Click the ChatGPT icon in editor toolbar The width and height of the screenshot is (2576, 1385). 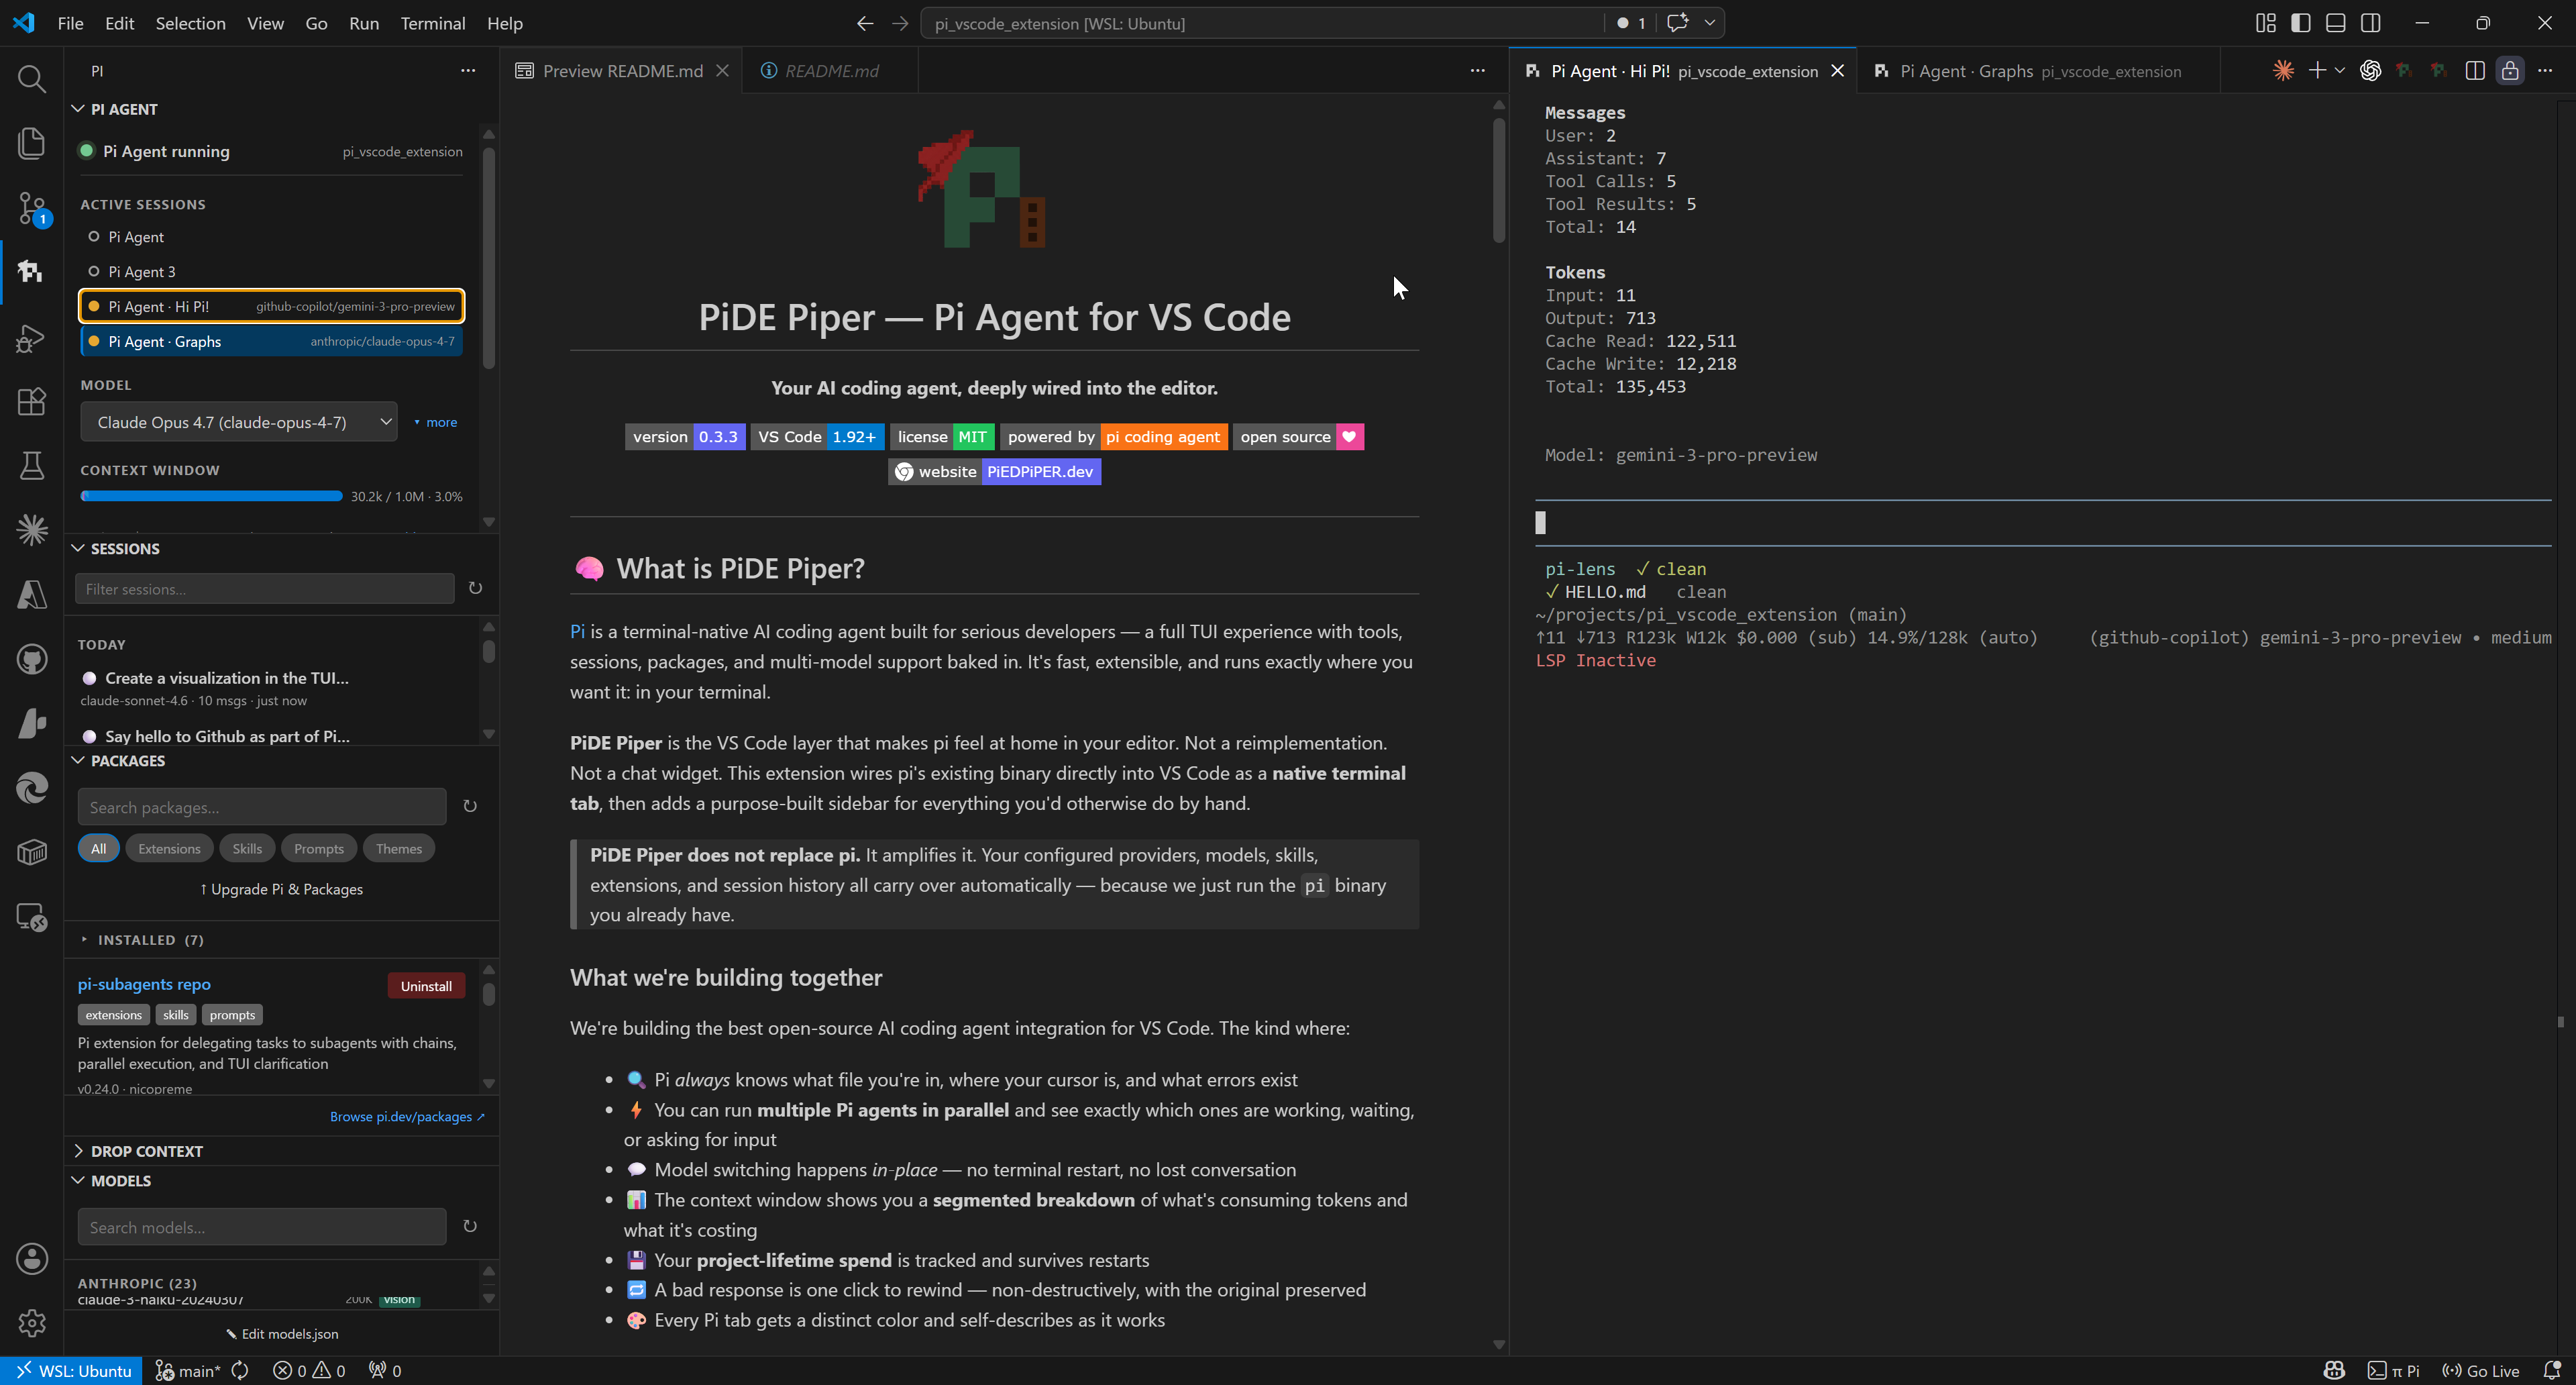pos(2370,70)
